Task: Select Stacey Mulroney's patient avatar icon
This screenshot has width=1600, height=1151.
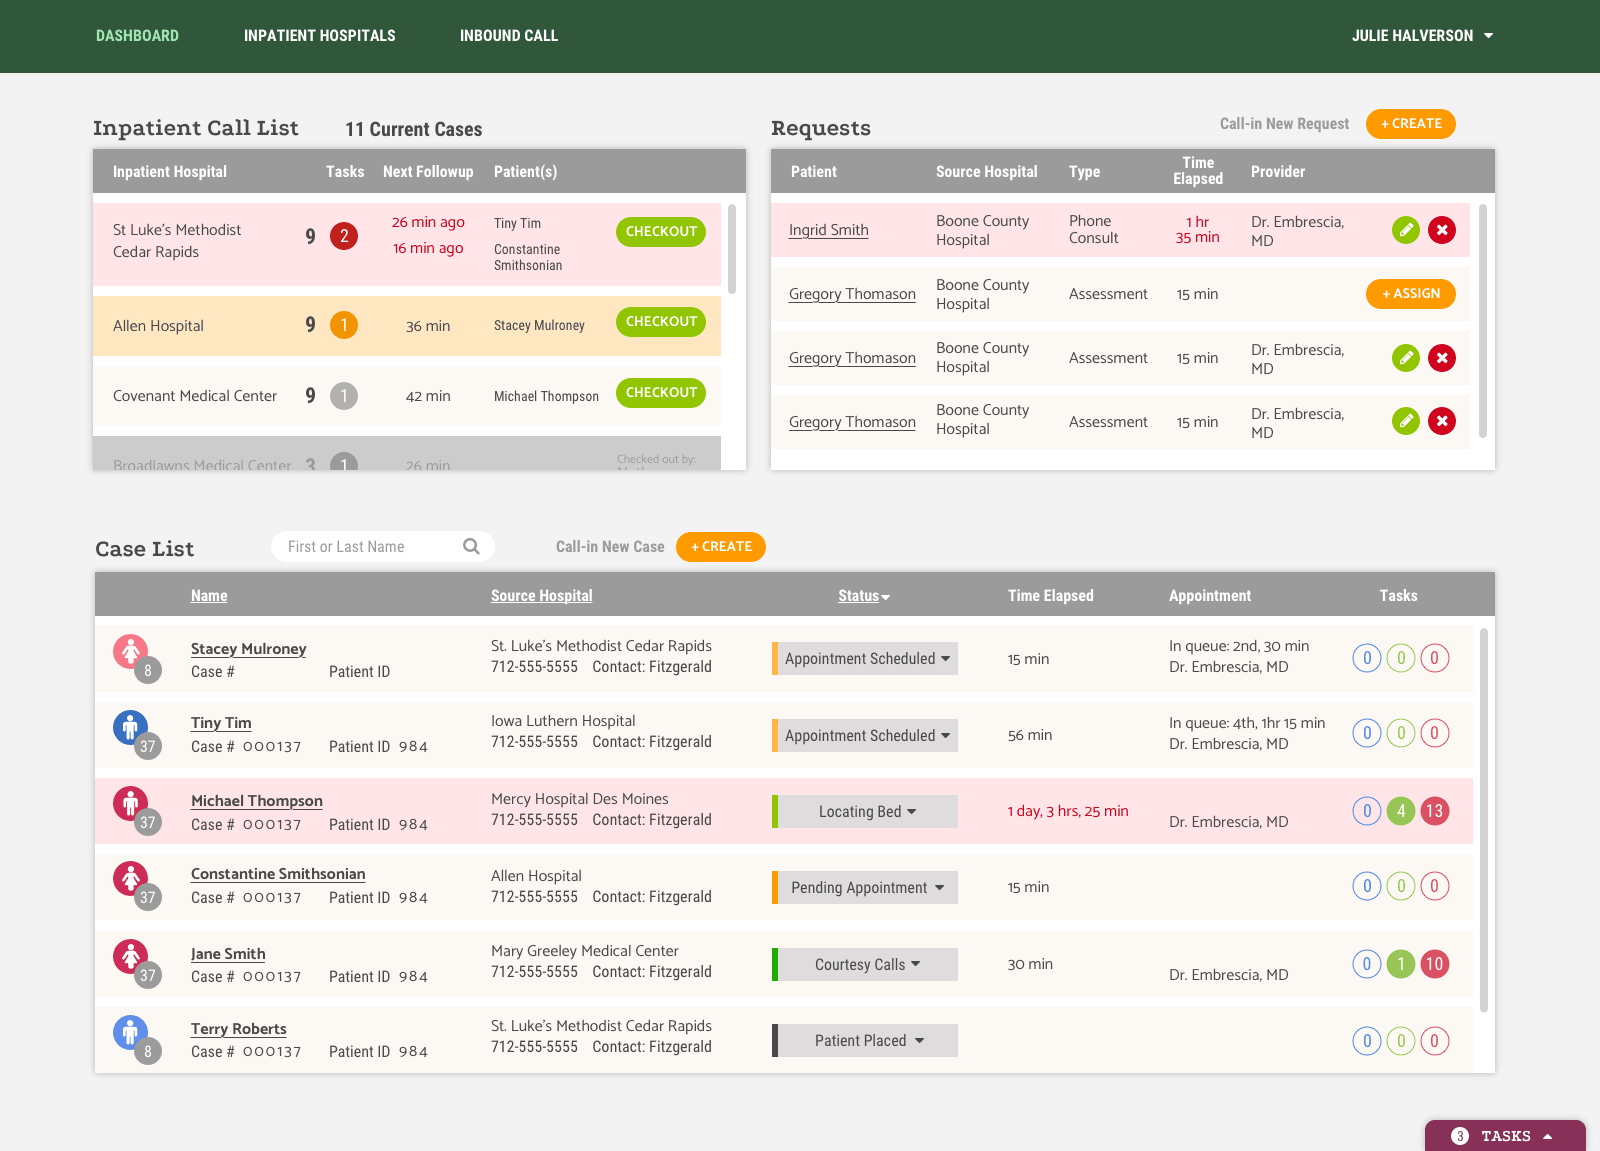Action: tap(131, 649)
